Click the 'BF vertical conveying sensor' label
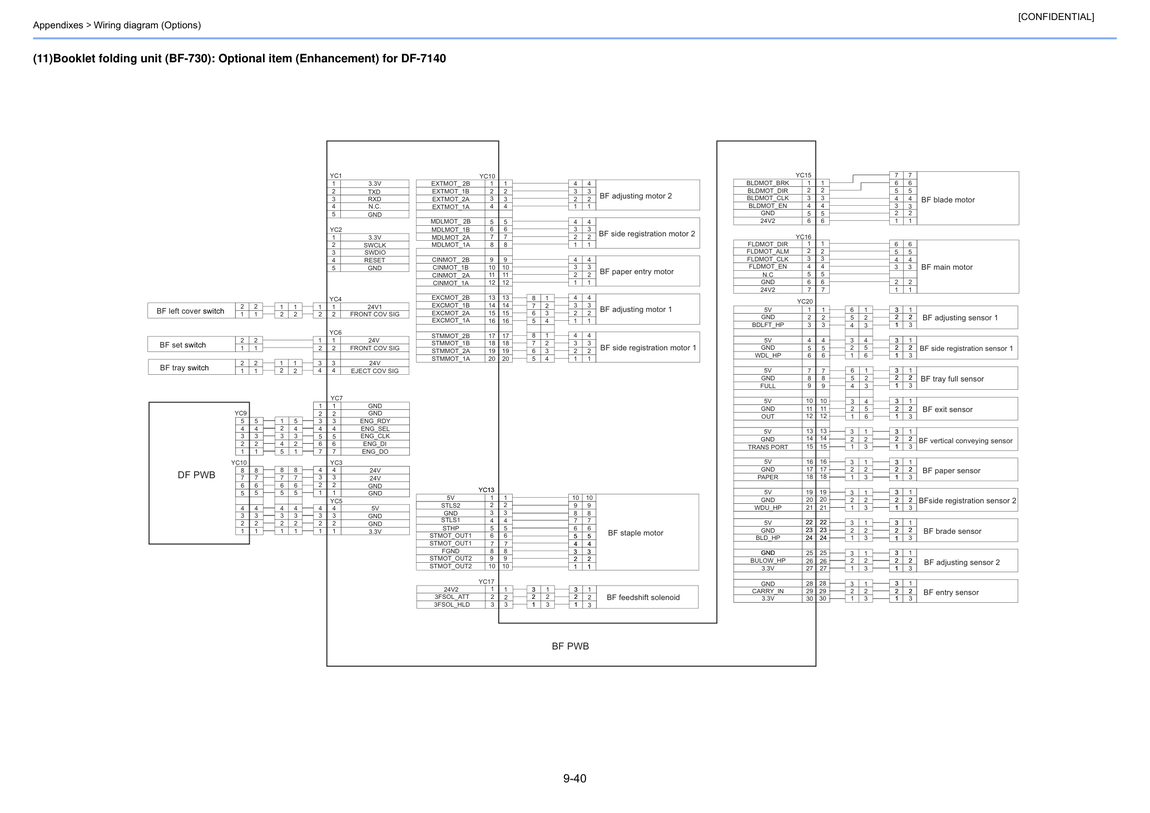This screenshot has height=813, width=1150. (x=966, y=441)
